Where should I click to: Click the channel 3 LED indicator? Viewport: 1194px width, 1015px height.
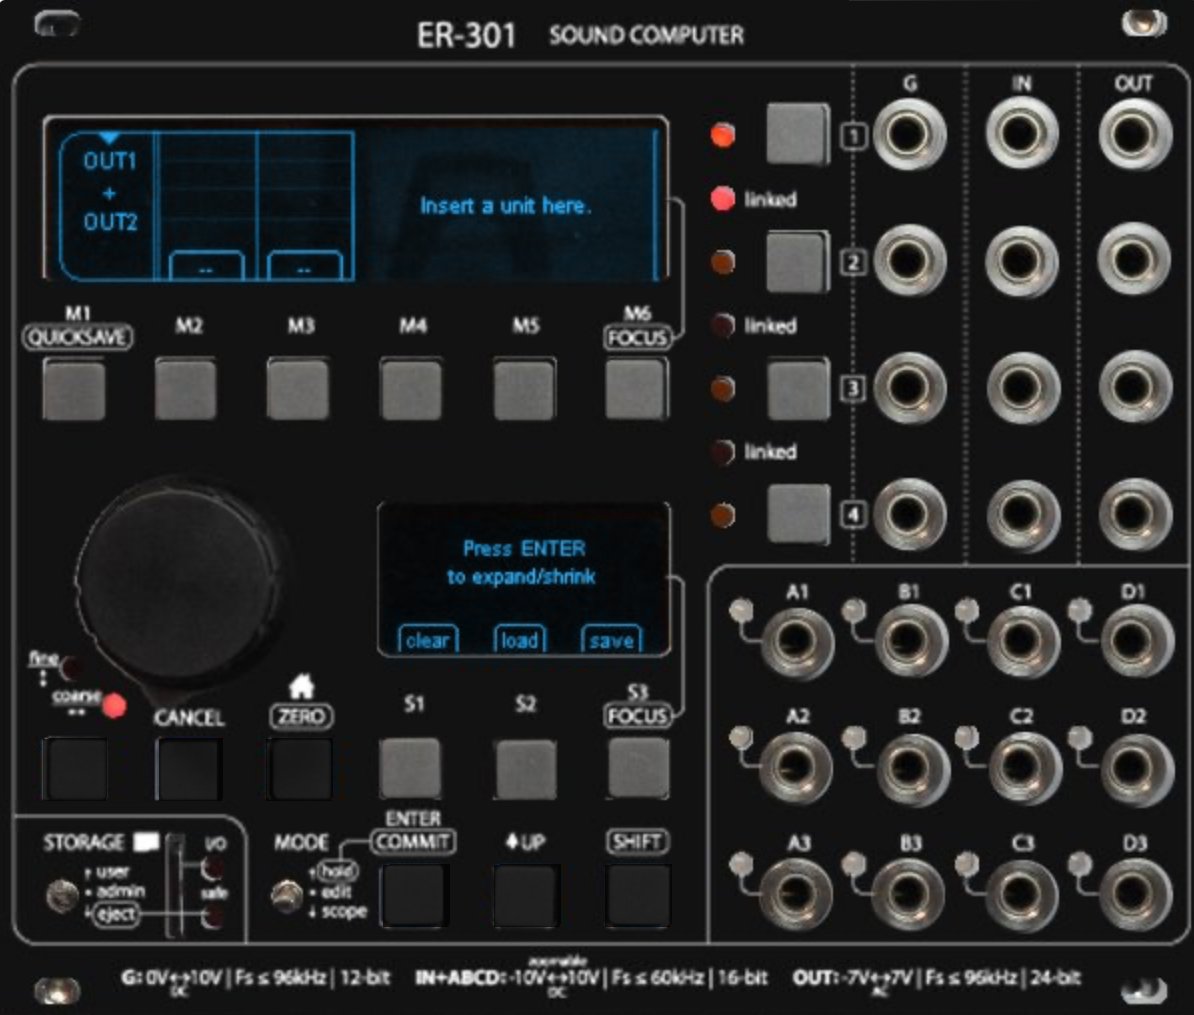pos(723,389)
